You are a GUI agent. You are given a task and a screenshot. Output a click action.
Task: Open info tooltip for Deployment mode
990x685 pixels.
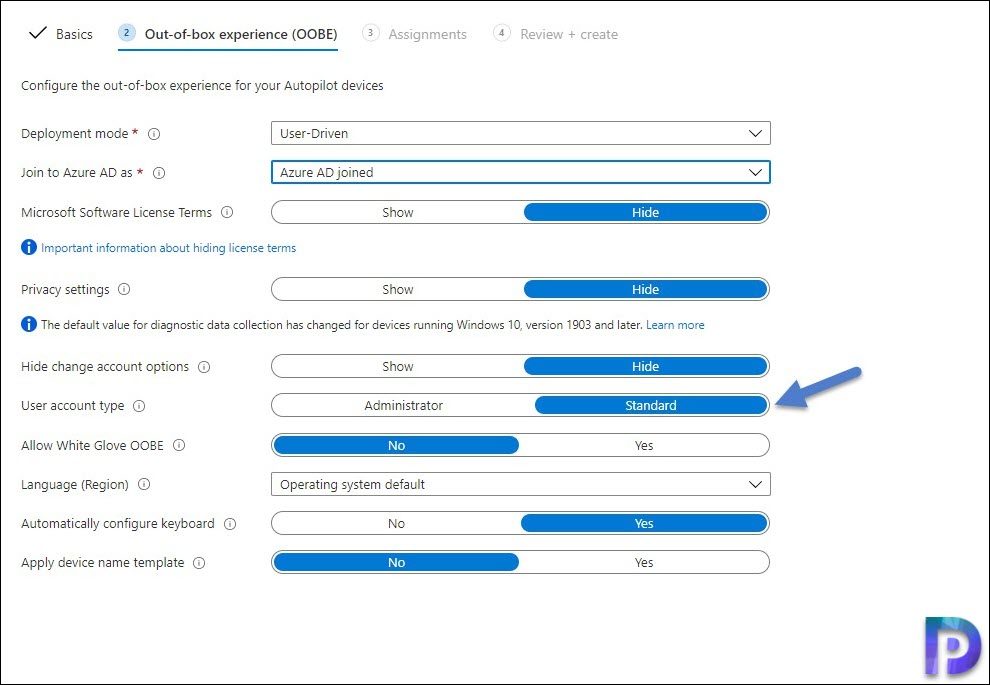(154, 134)
